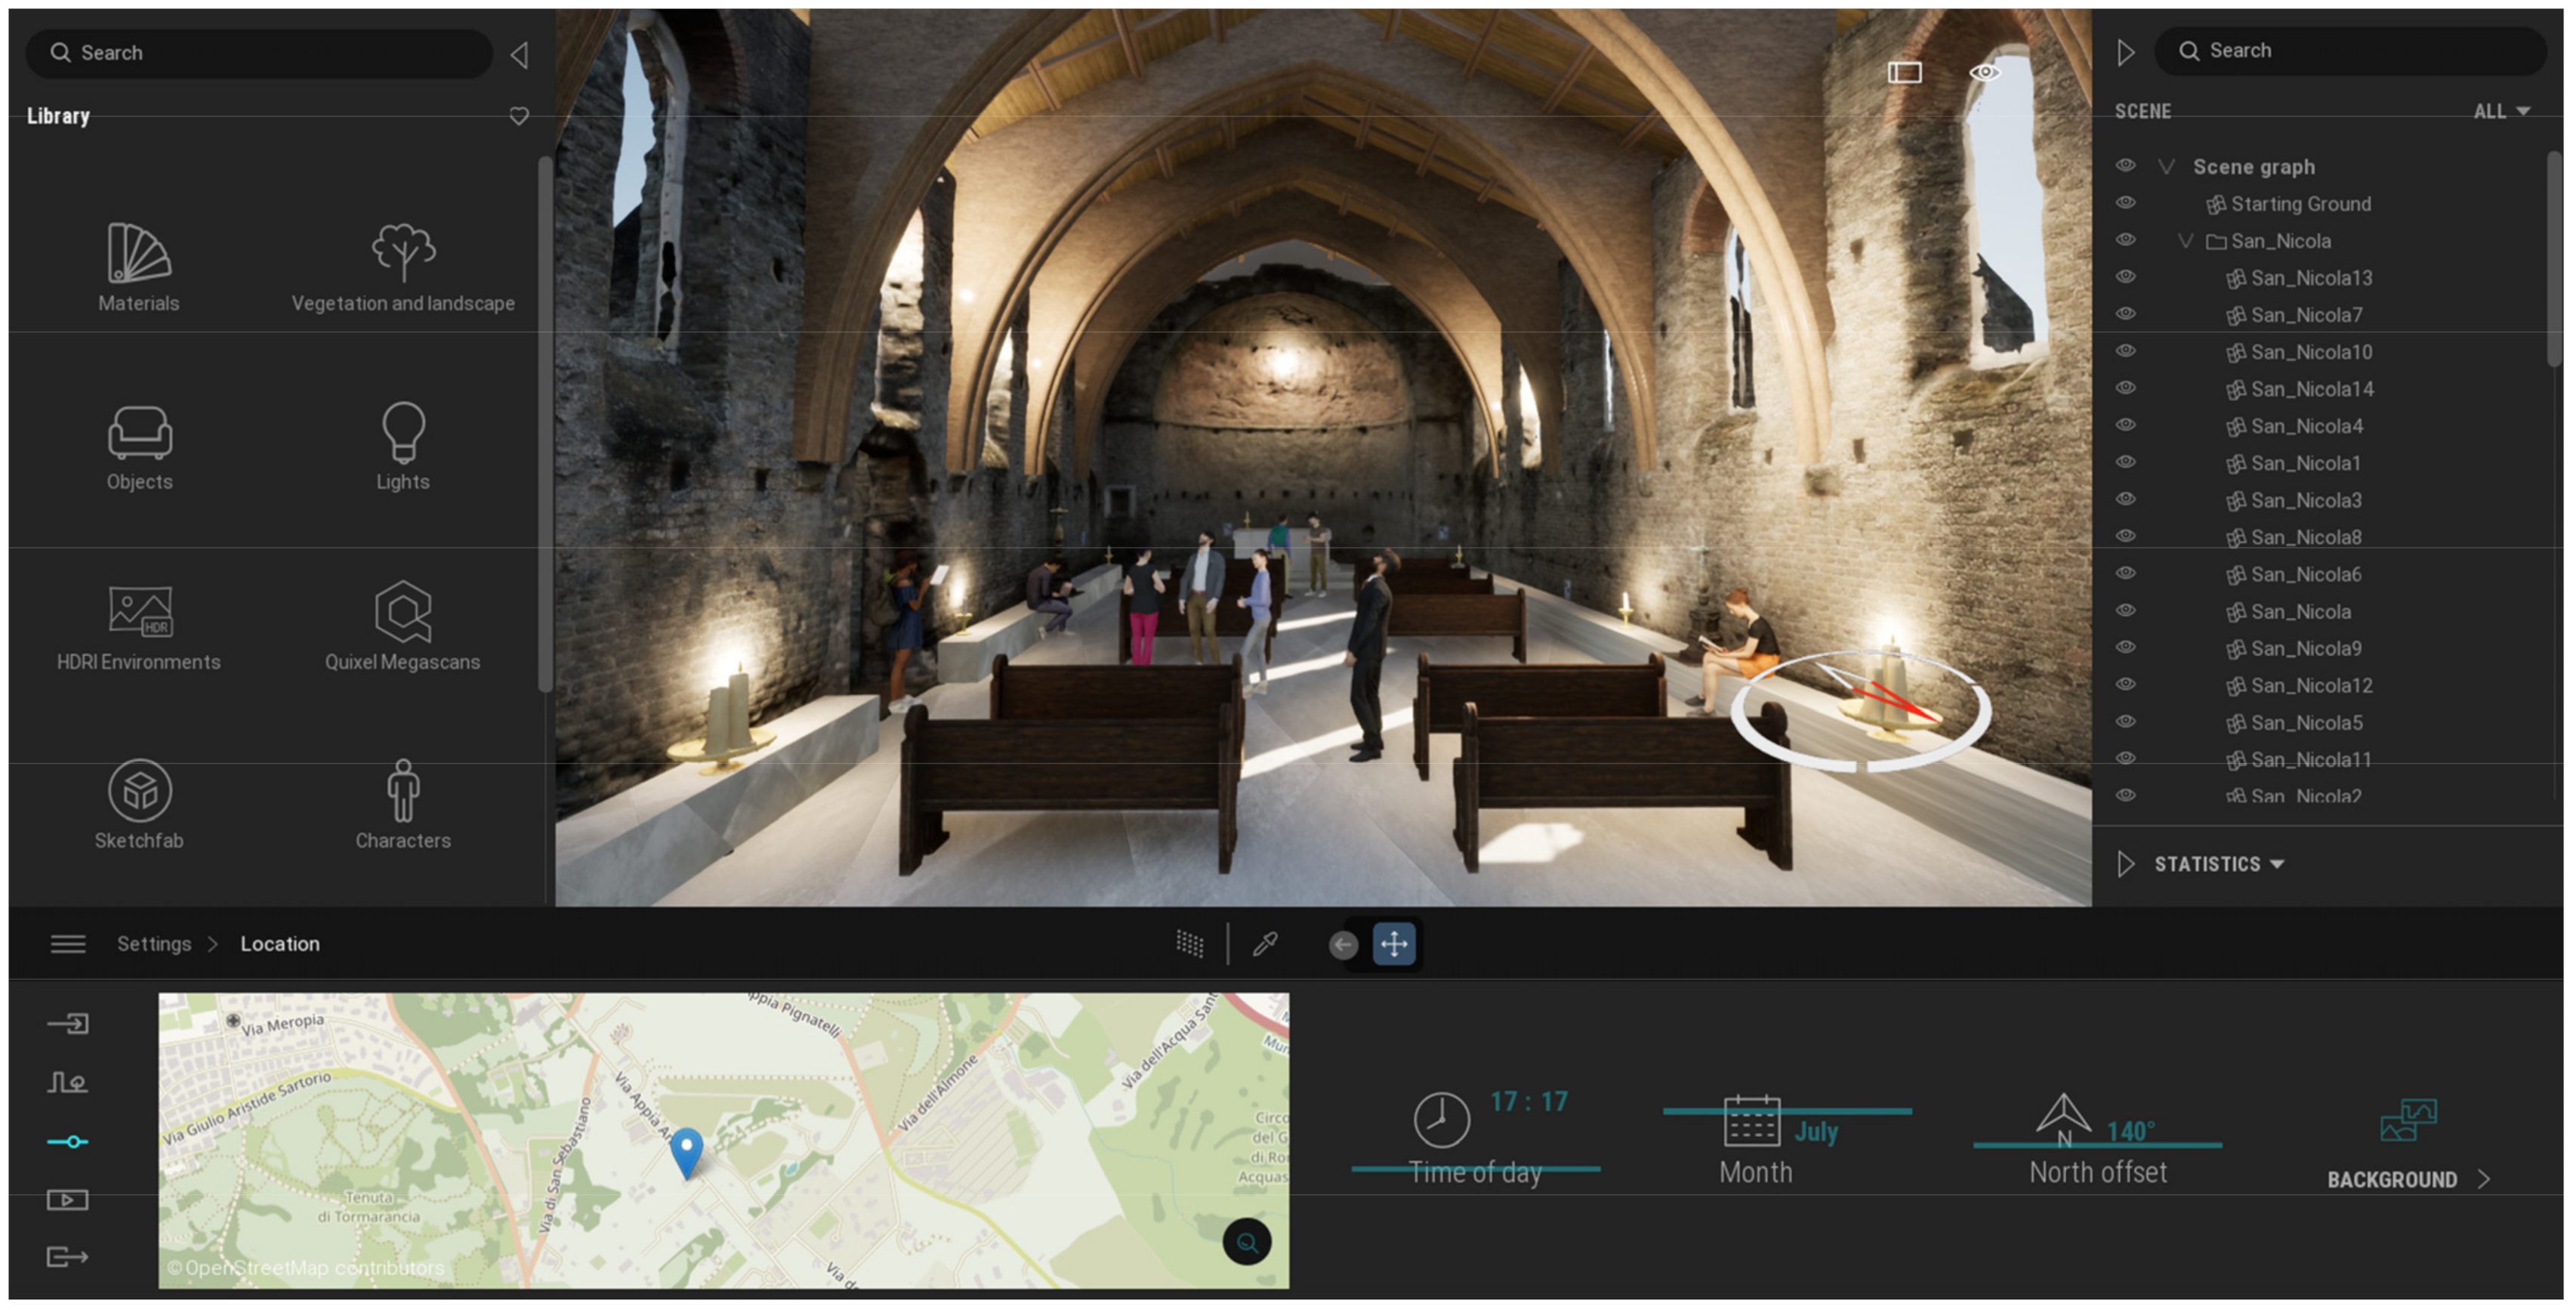2576x1310 pixels.
Task: Click the map search magnifier button
Action: pyautogui.click(x=1247, y=1242)
